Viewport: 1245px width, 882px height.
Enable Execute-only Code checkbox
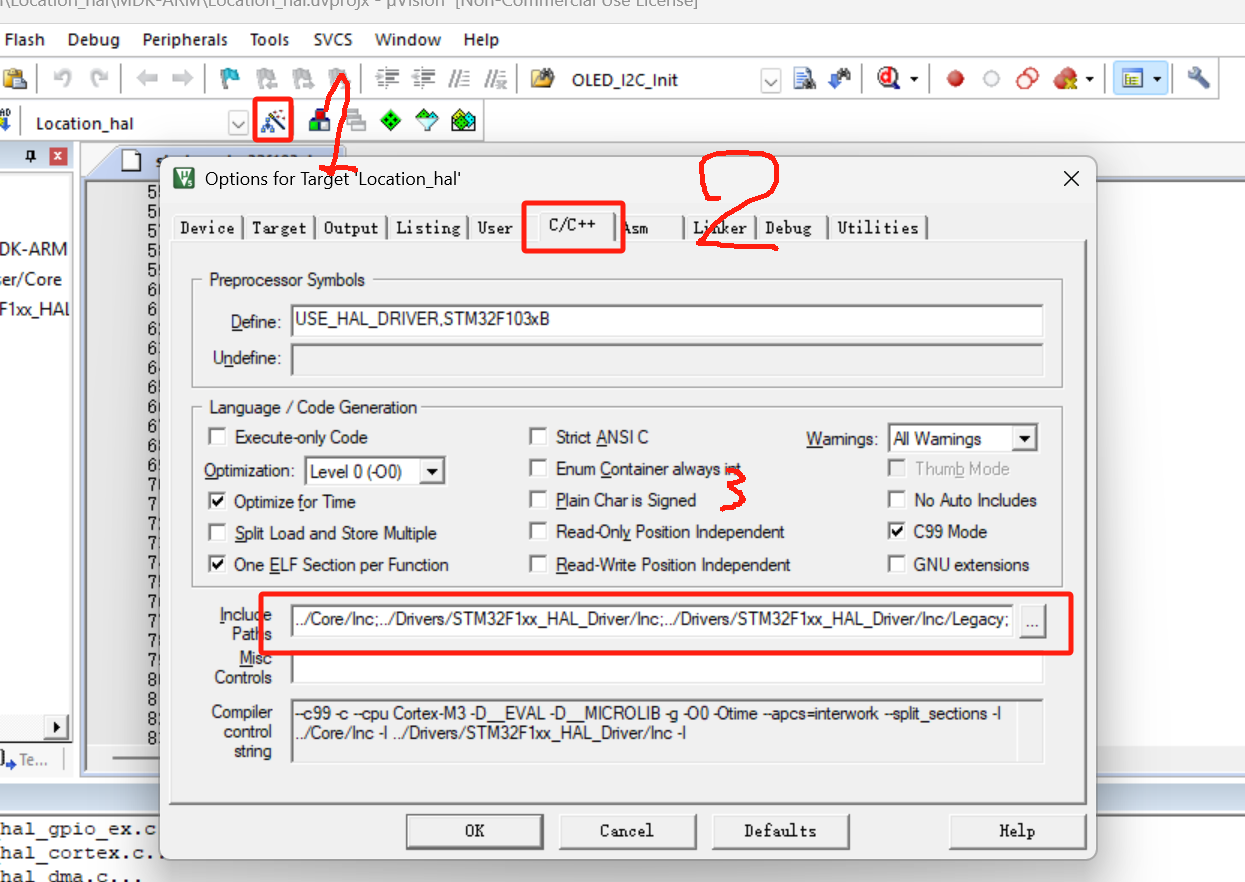coord(217,437)
